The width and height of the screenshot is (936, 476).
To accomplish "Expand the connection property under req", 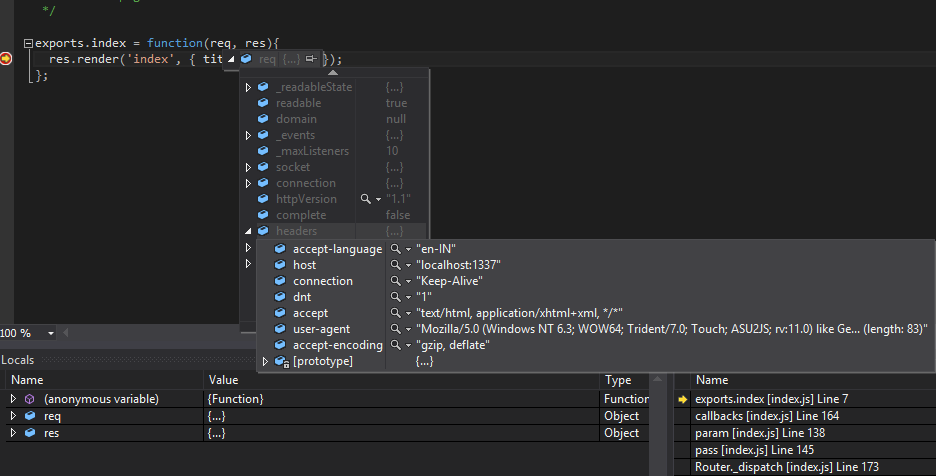I will [x=248, y=183].
